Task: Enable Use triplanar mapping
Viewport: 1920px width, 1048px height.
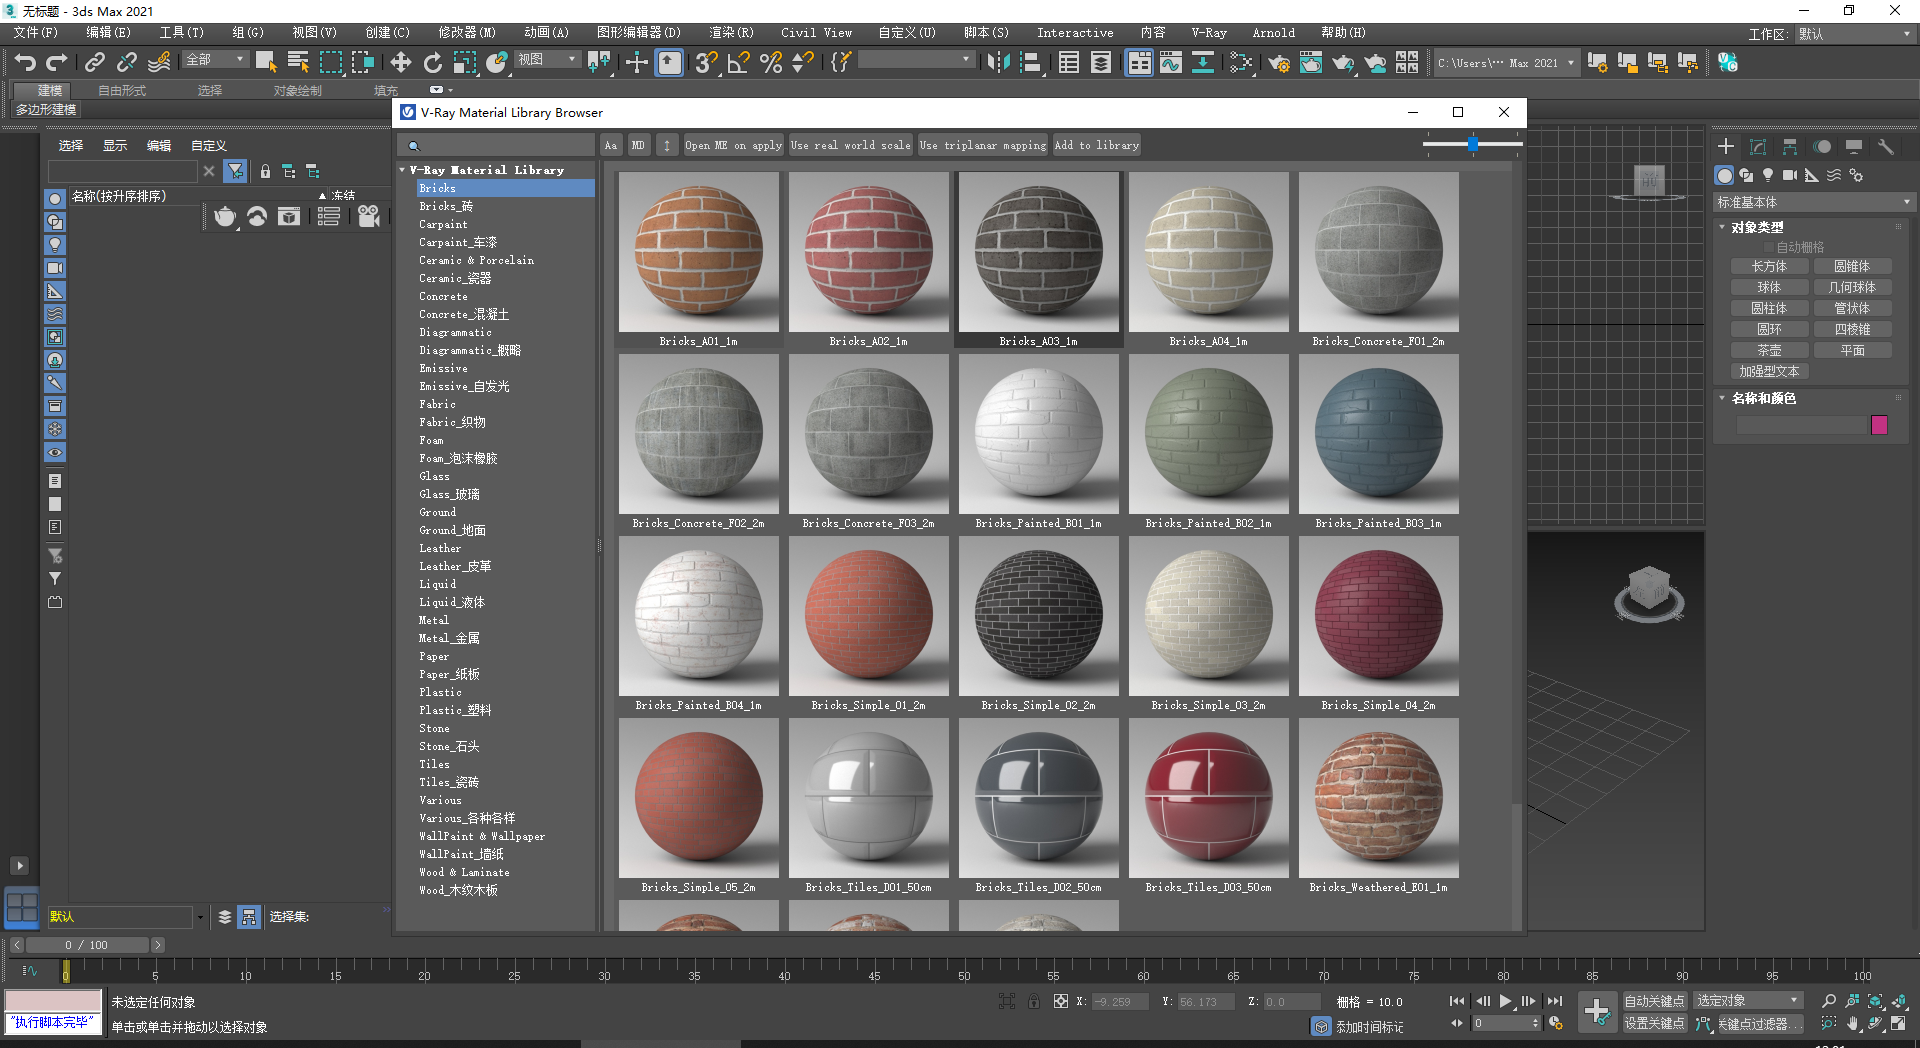Action: click(982, 145)
